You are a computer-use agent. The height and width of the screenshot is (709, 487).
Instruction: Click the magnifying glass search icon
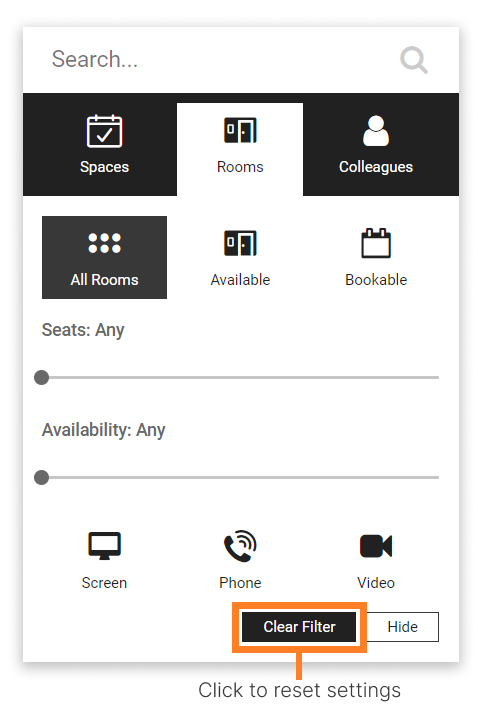(414, 60)
